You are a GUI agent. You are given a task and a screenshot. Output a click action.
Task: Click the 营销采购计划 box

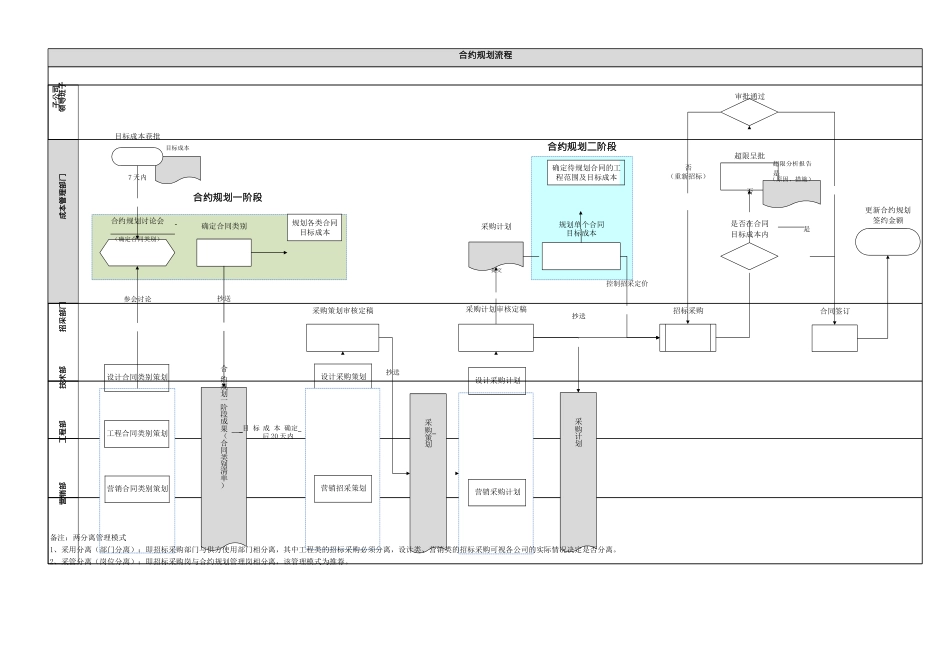tap(497, 492)
